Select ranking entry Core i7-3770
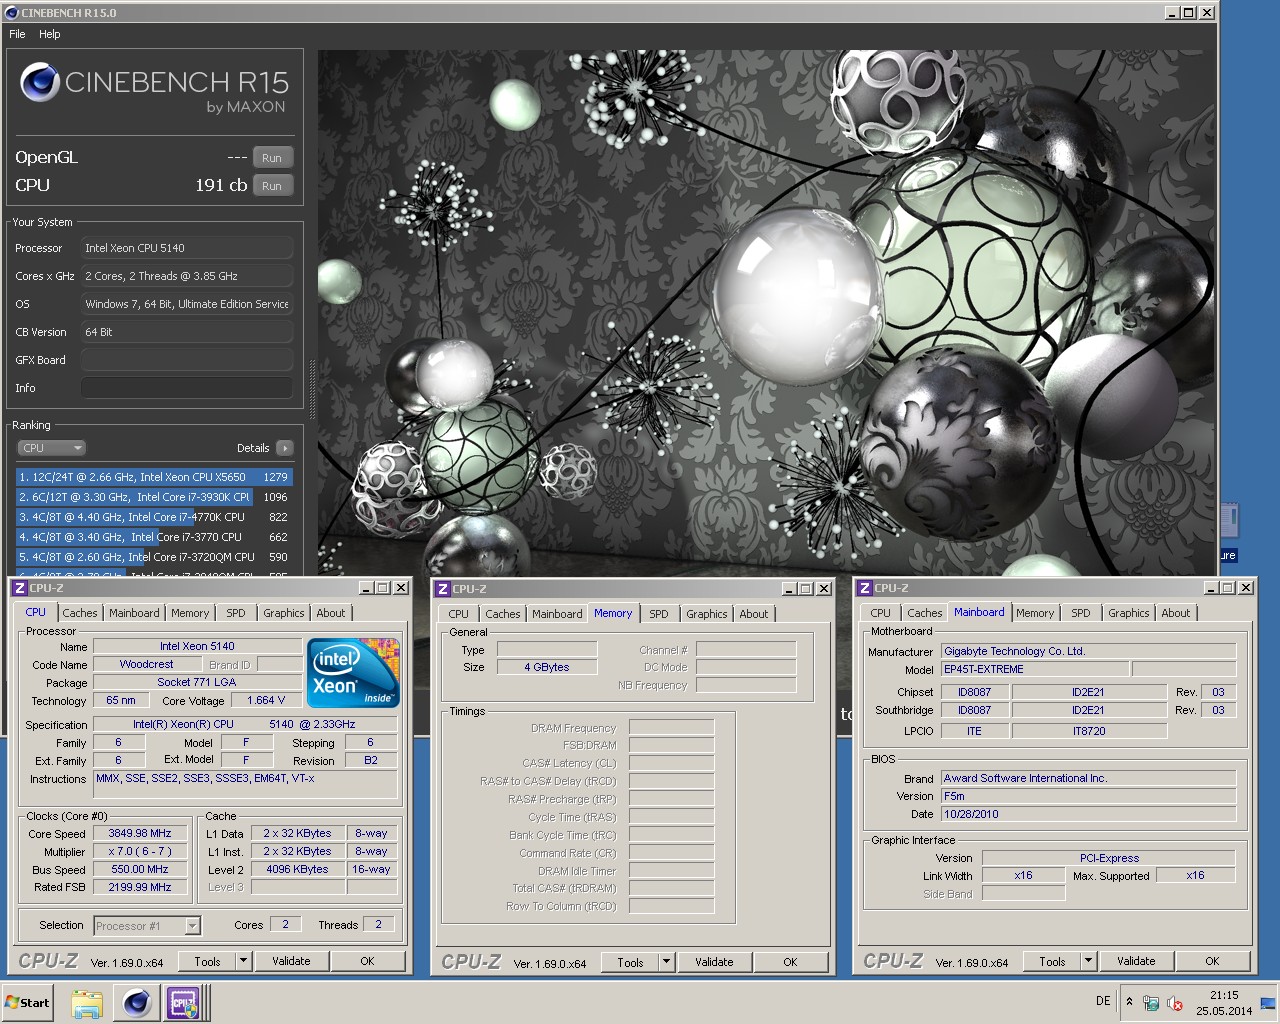The image size is (1280, 1024). pyautogui.click(x=154, y=537)
